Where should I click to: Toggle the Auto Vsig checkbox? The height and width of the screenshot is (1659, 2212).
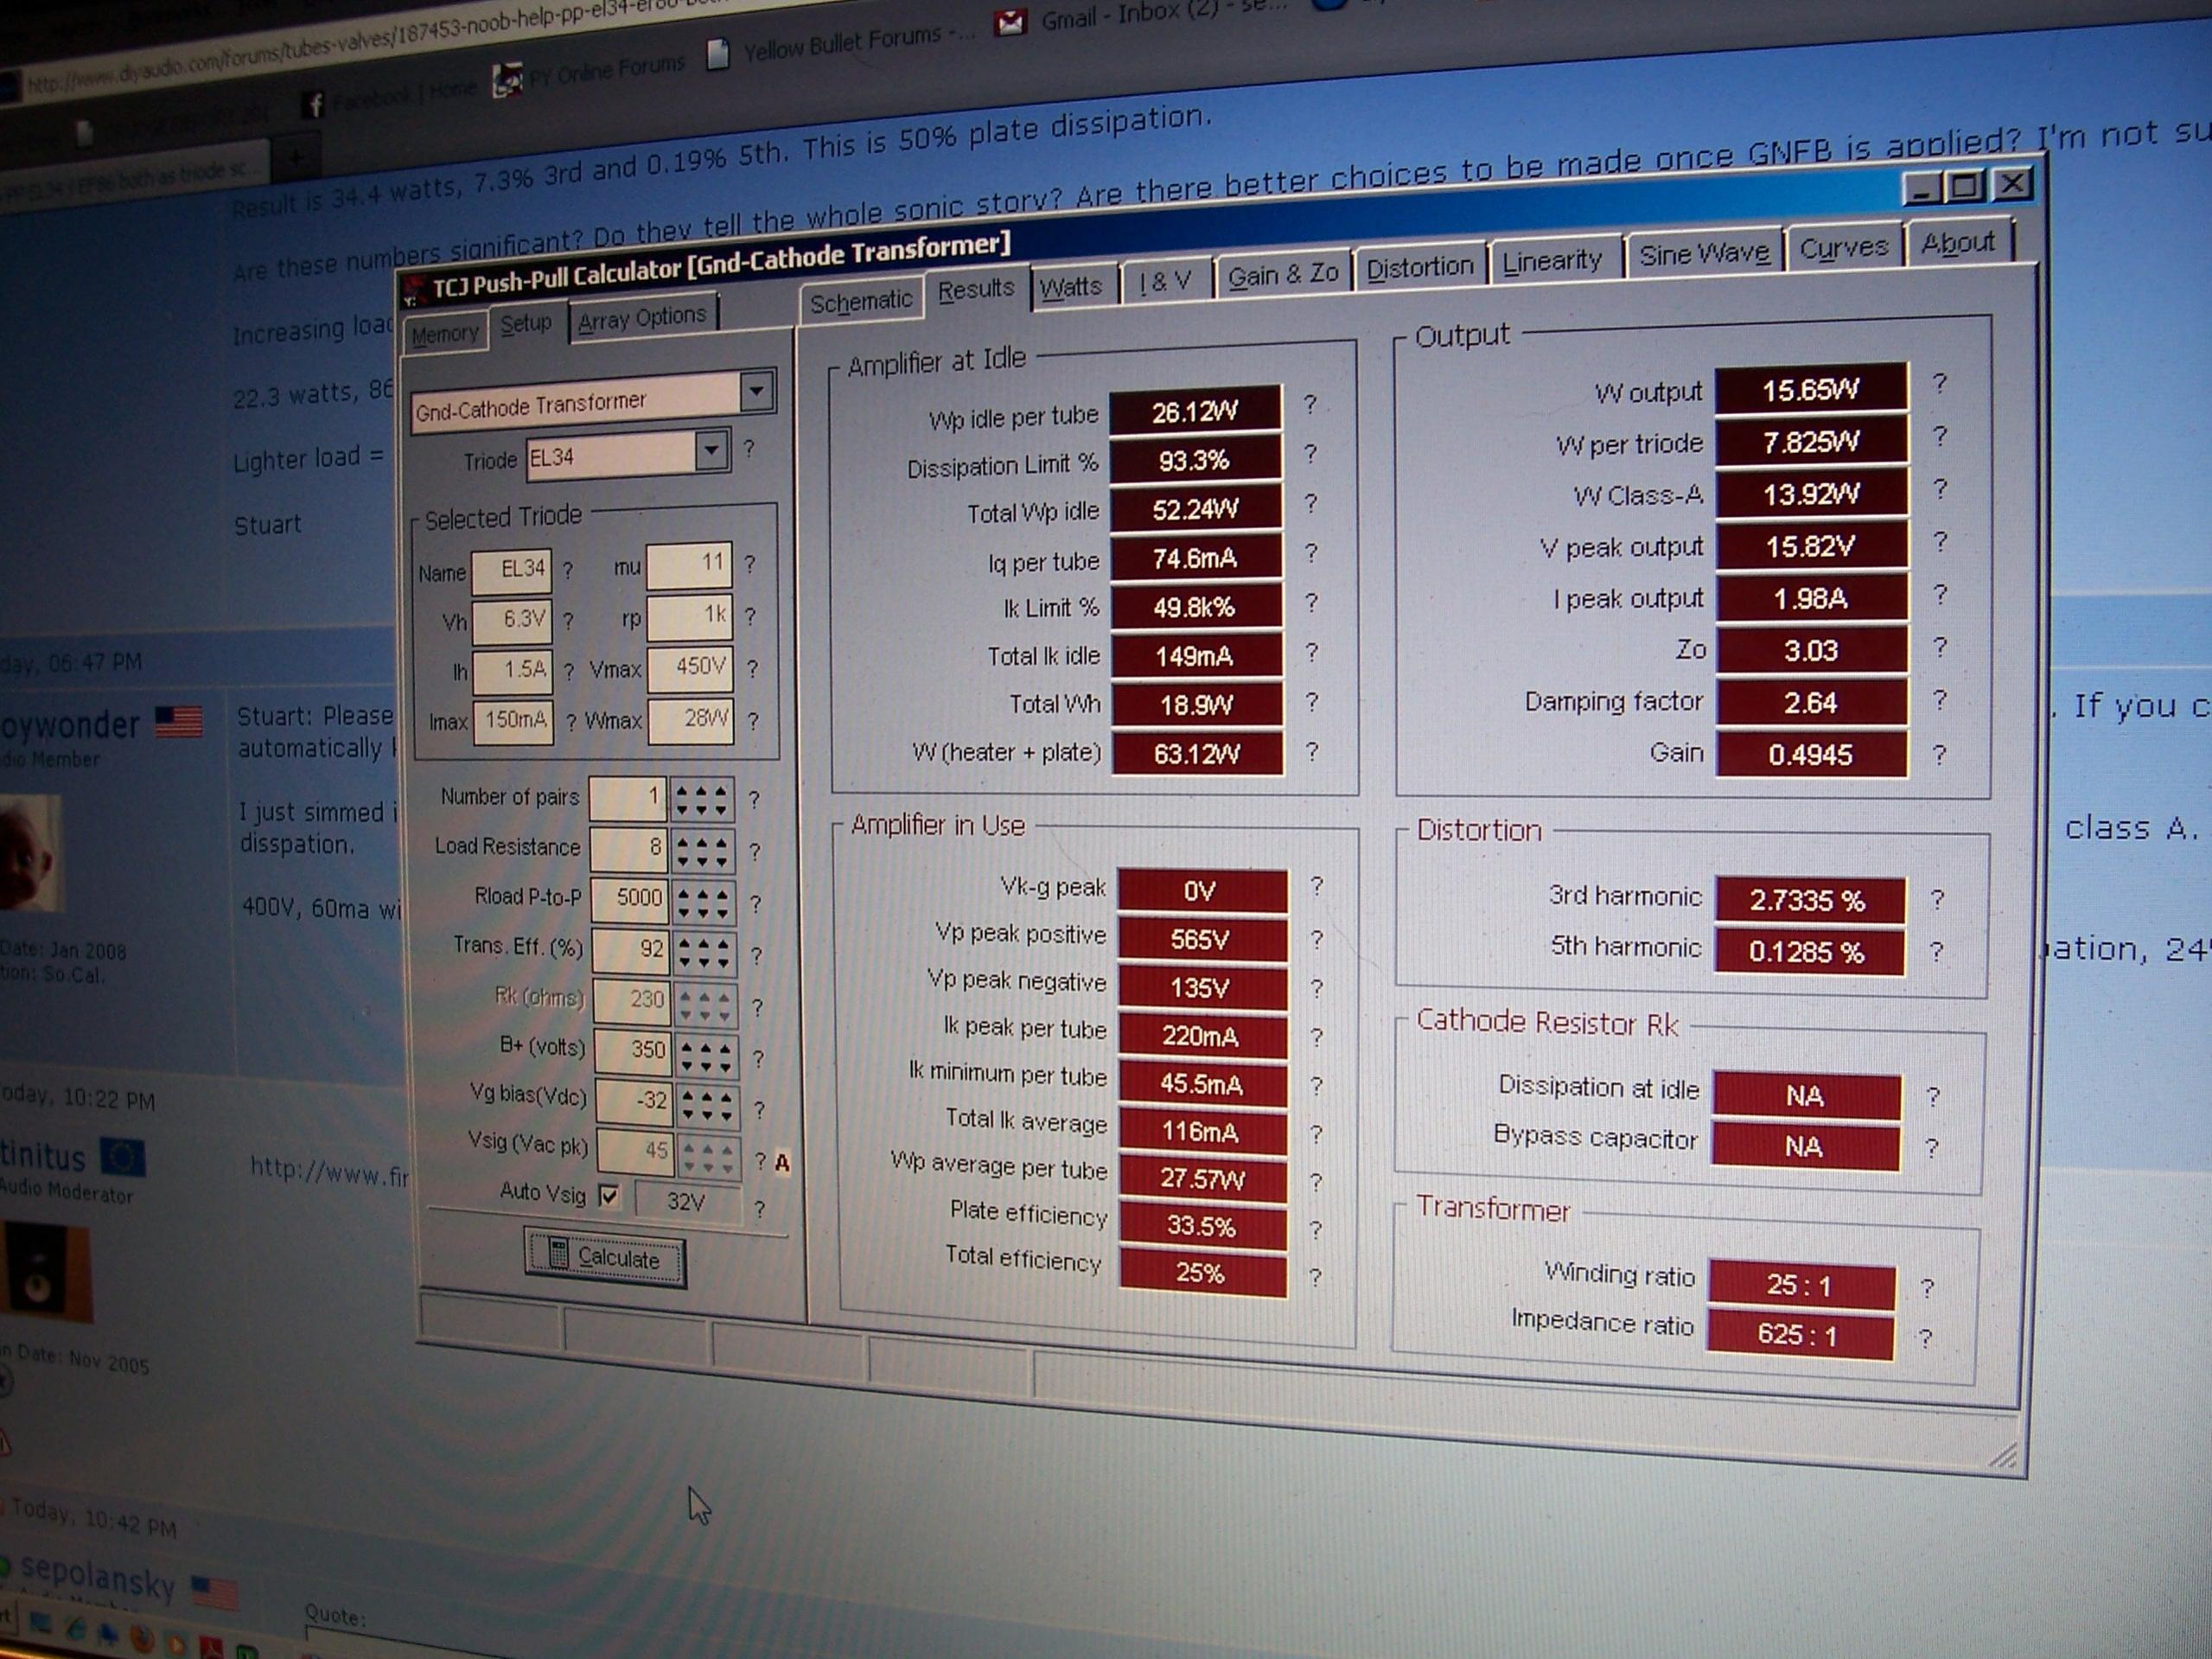(x=608, y=1195)
